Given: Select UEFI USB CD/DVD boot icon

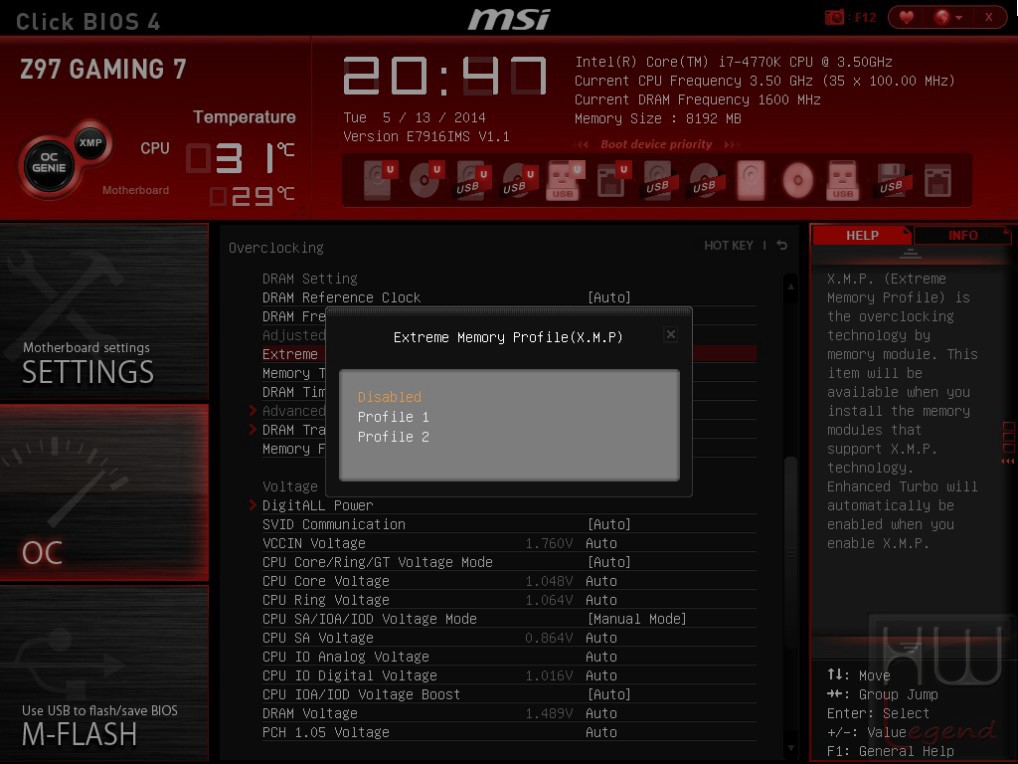Looking at the screenshot, I should (519, 179).
